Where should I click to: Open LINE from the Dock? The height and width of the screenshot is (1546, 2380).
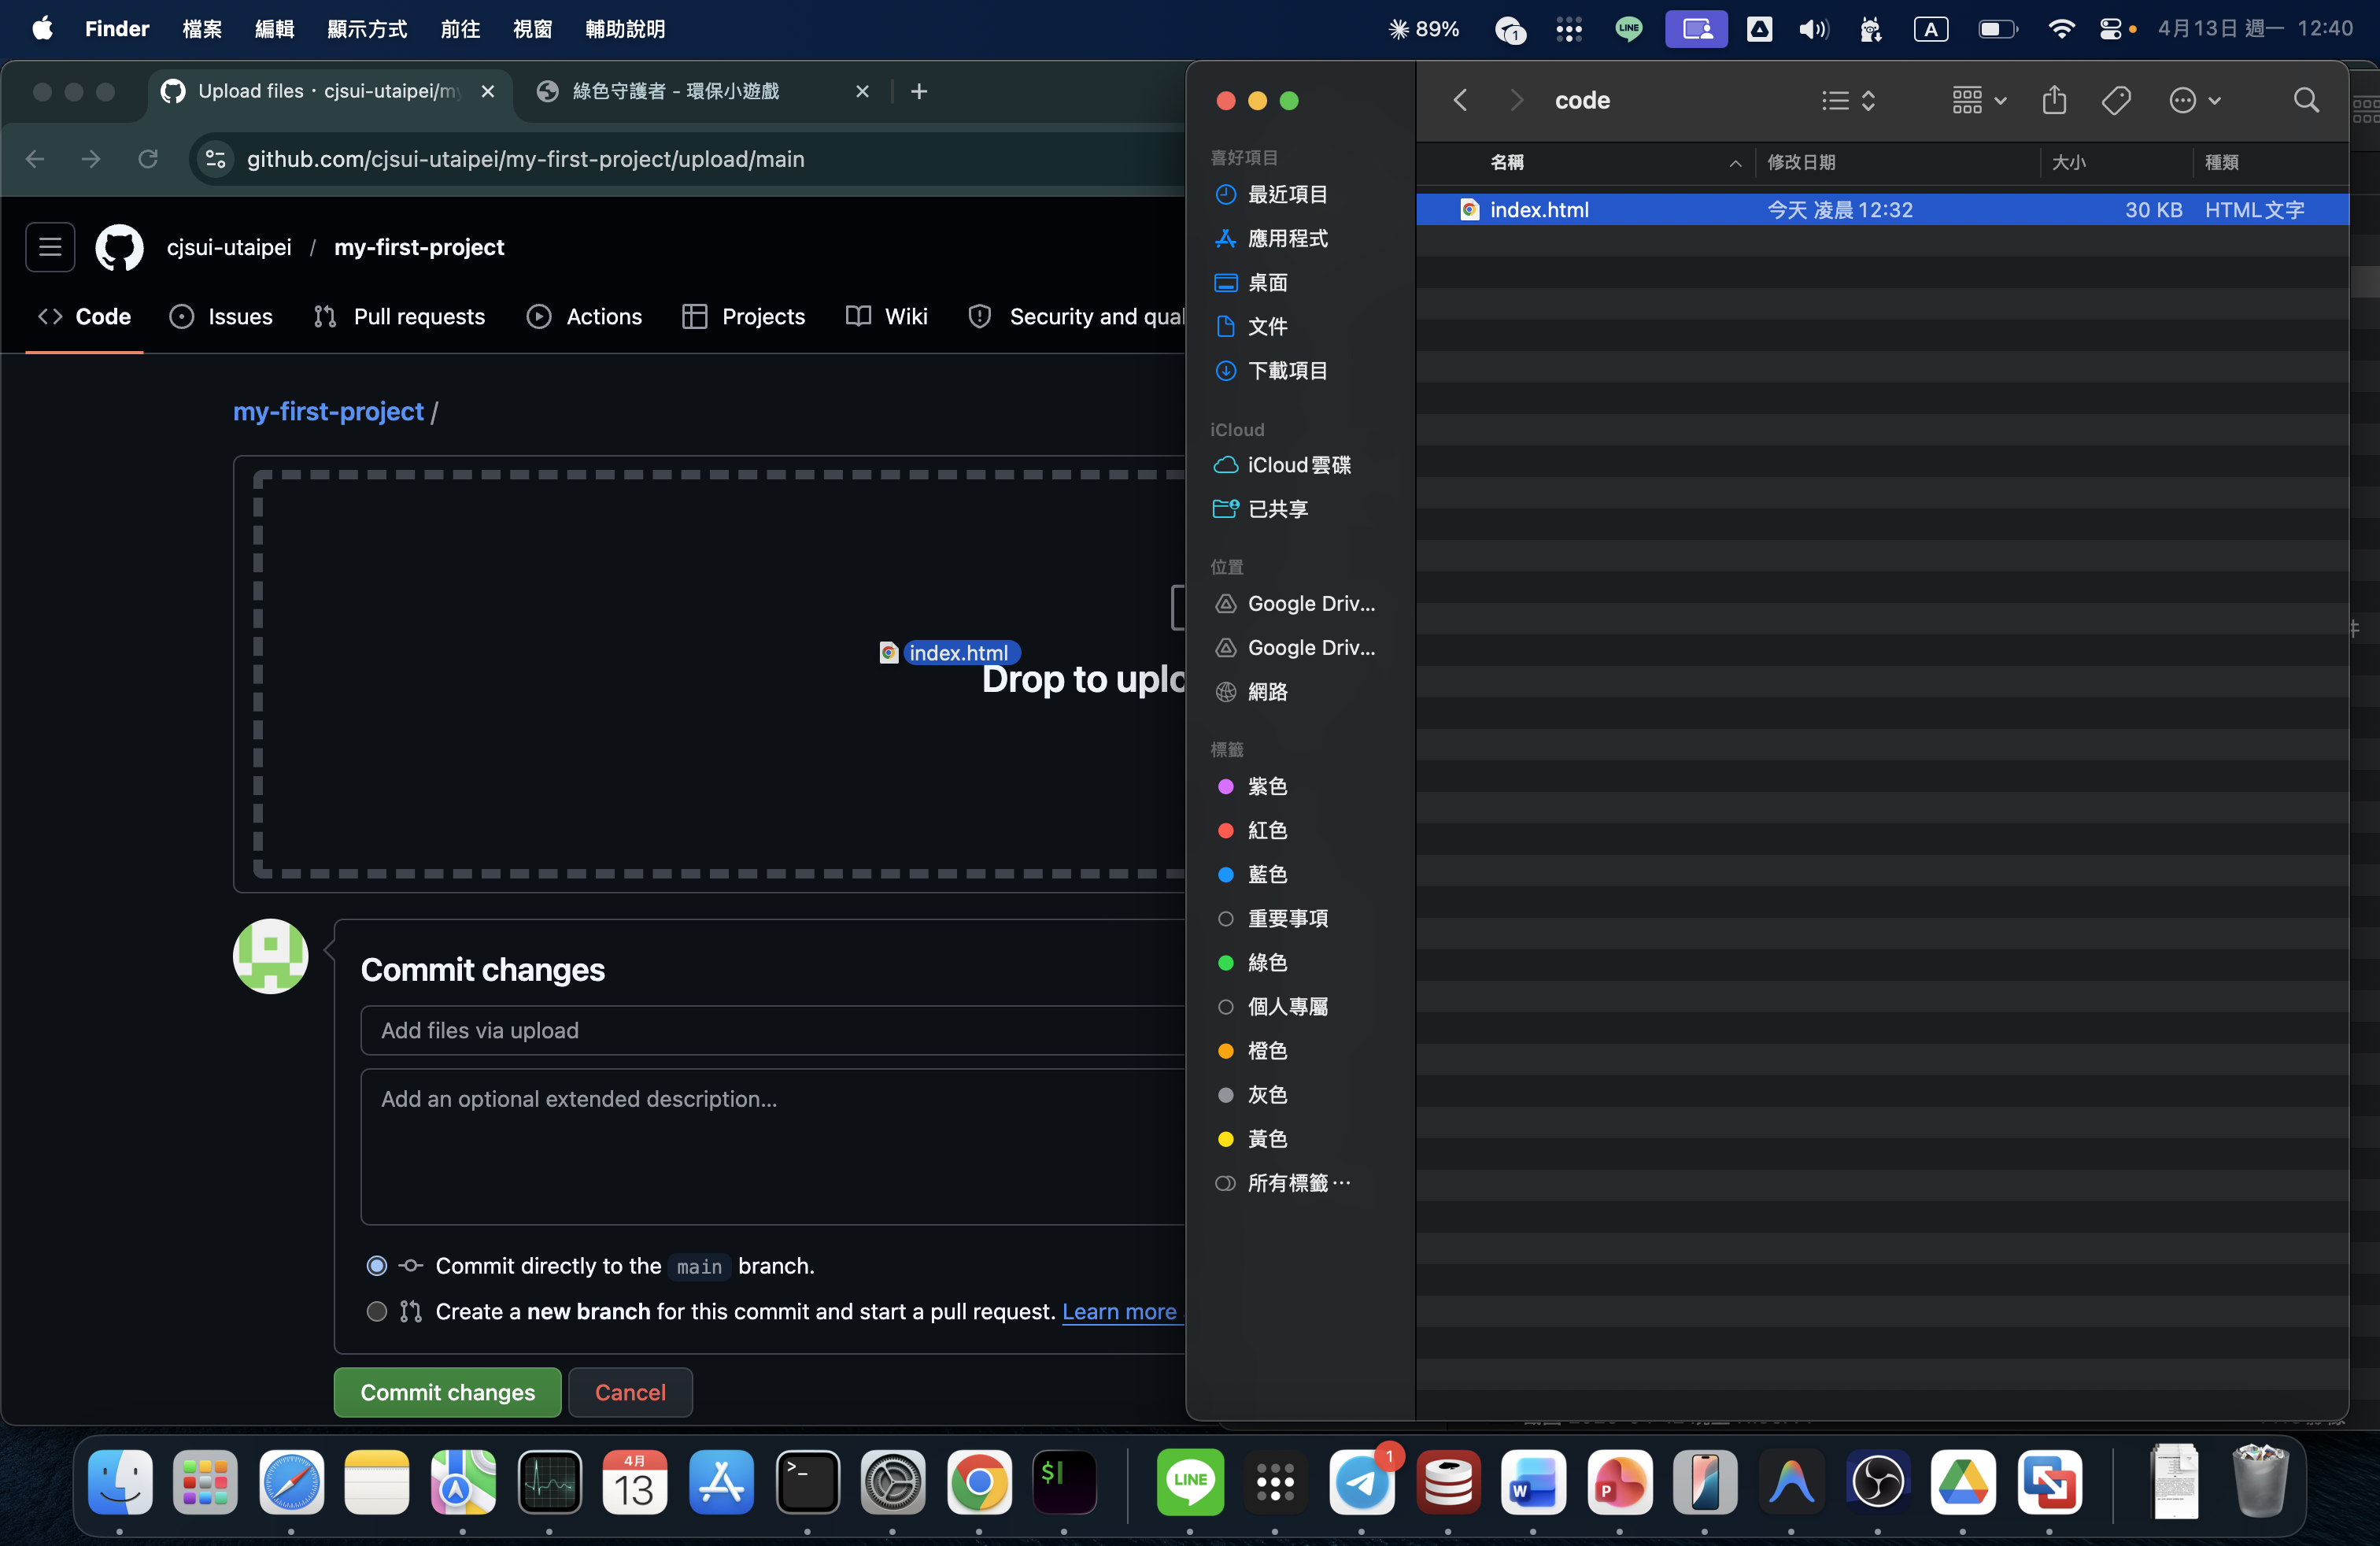1190,1482
